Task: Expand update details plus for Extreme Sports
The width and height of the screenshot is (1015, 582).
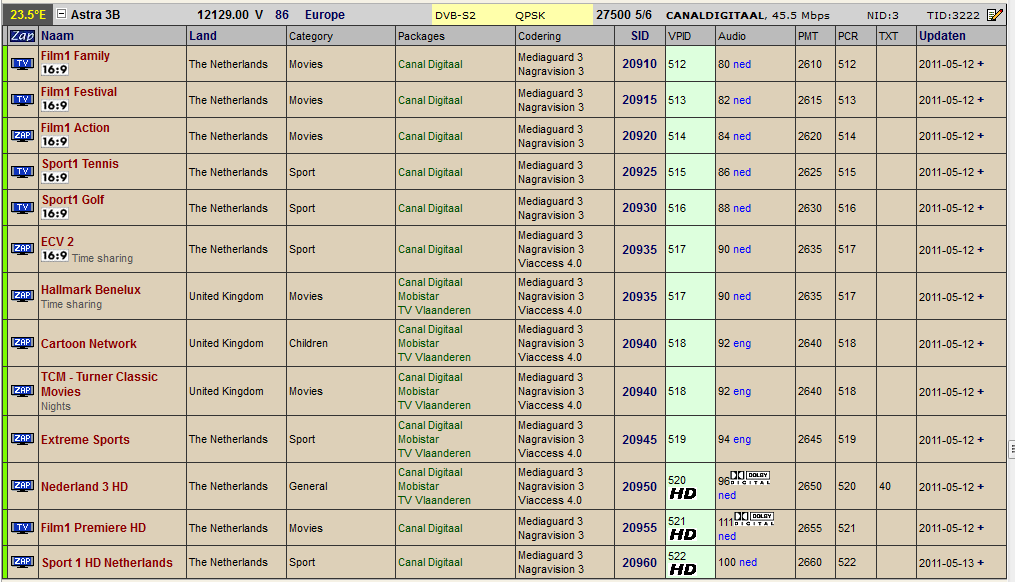Action: click(x=981, y=440)
